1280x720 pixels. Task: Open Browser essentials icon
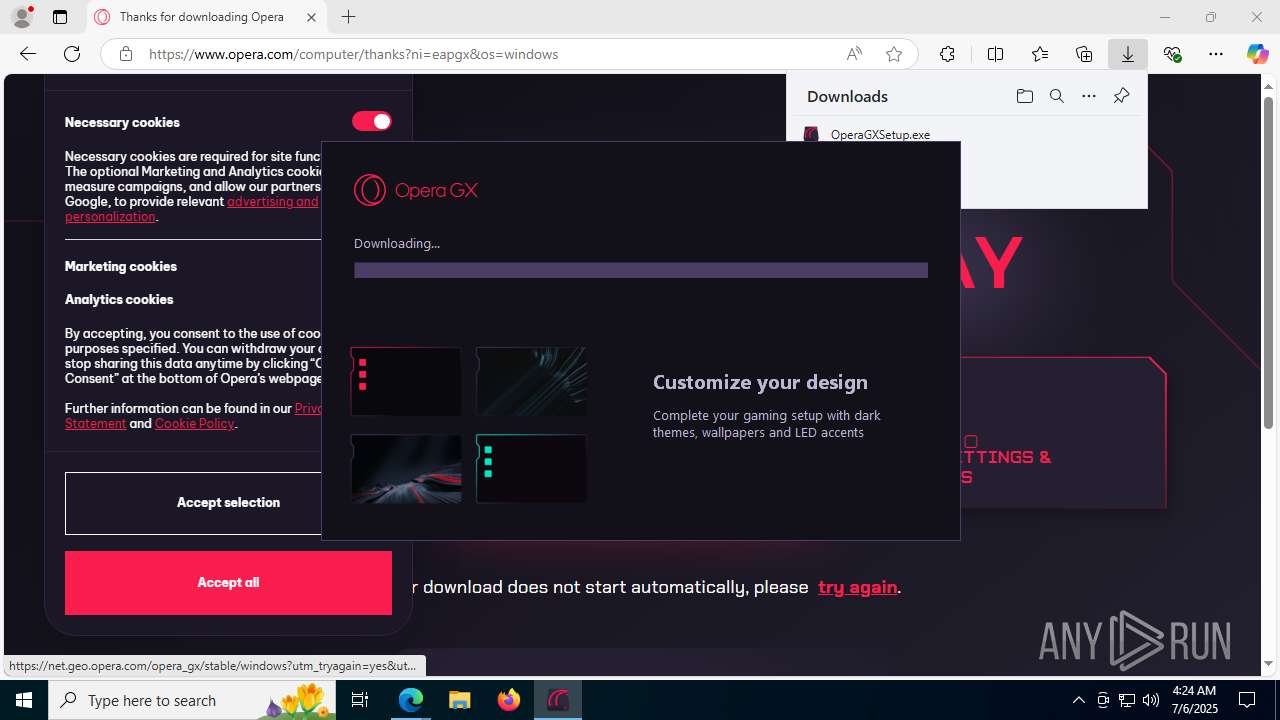coord(1172,54)
